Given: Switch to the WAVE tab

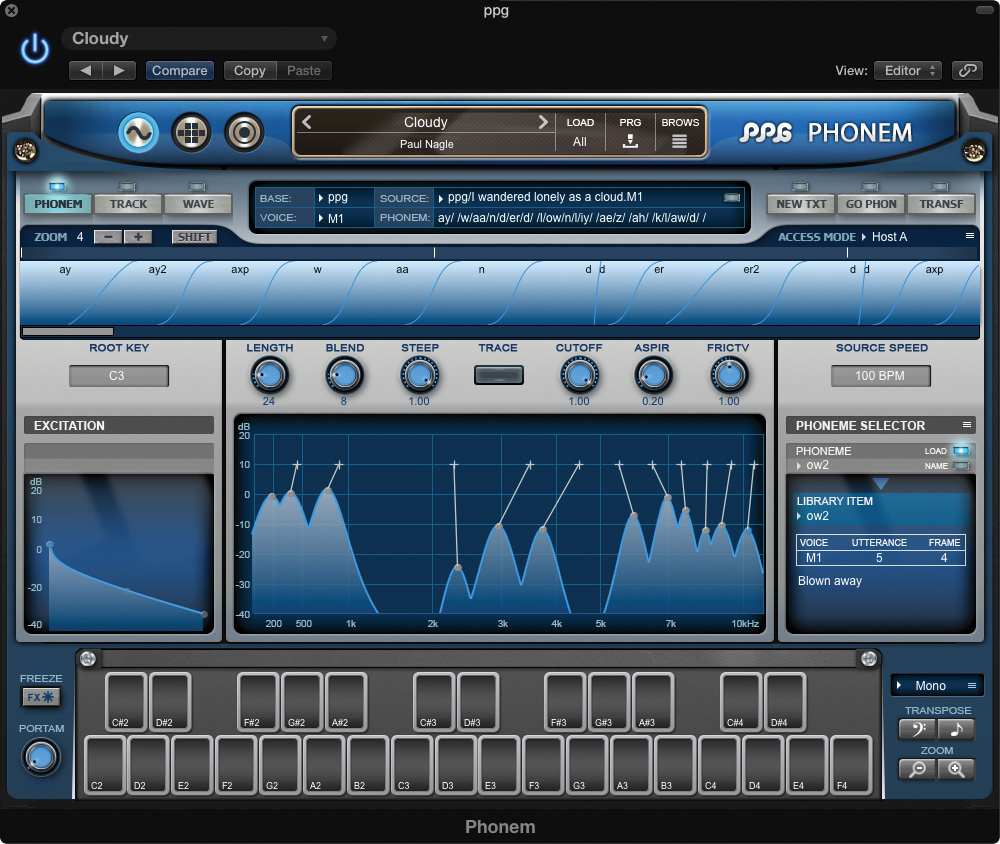Looking at the screenshot, I should click(x=198, y=204).
